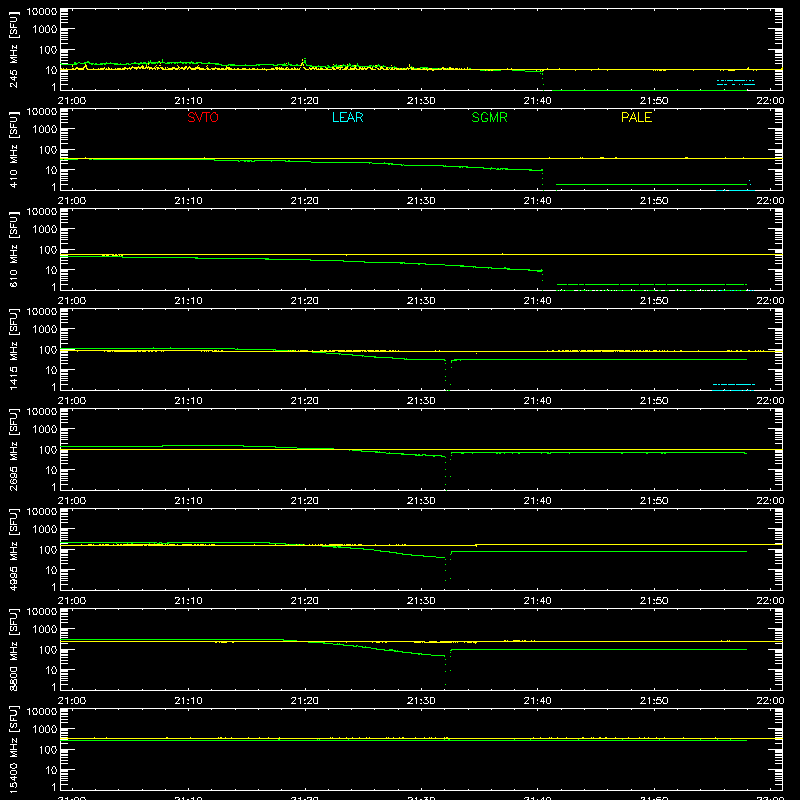Click the yellow PALE station label
Viewport: 800px width, 800px height.
(x=636, y=117)
